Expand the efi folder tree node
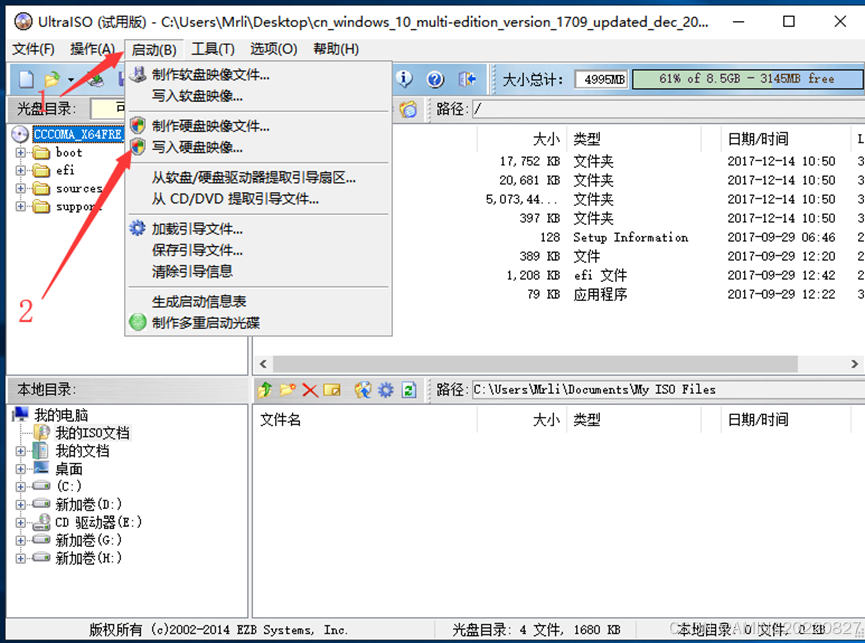865x643 pixels. coord(20,170)
